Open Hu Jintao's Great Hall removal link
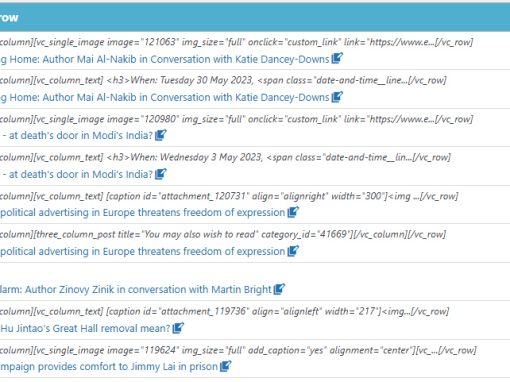 click(85, 328)
